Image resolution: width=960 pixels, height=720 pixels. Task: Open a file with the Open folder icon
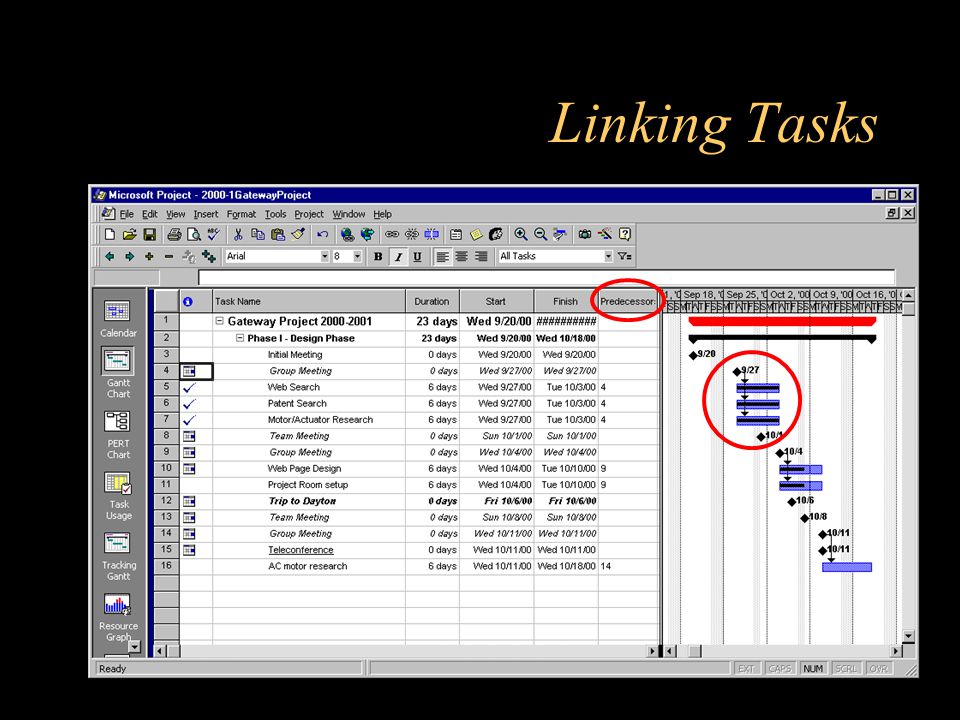129,234
